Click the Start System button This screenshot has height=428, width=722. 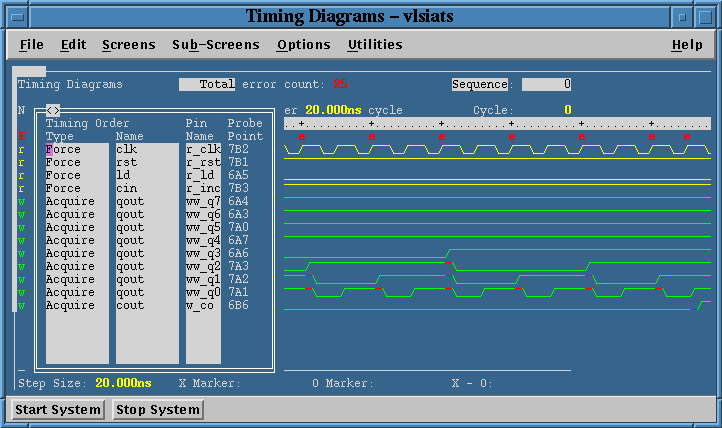pyautogui.click(x=58, y=410)
